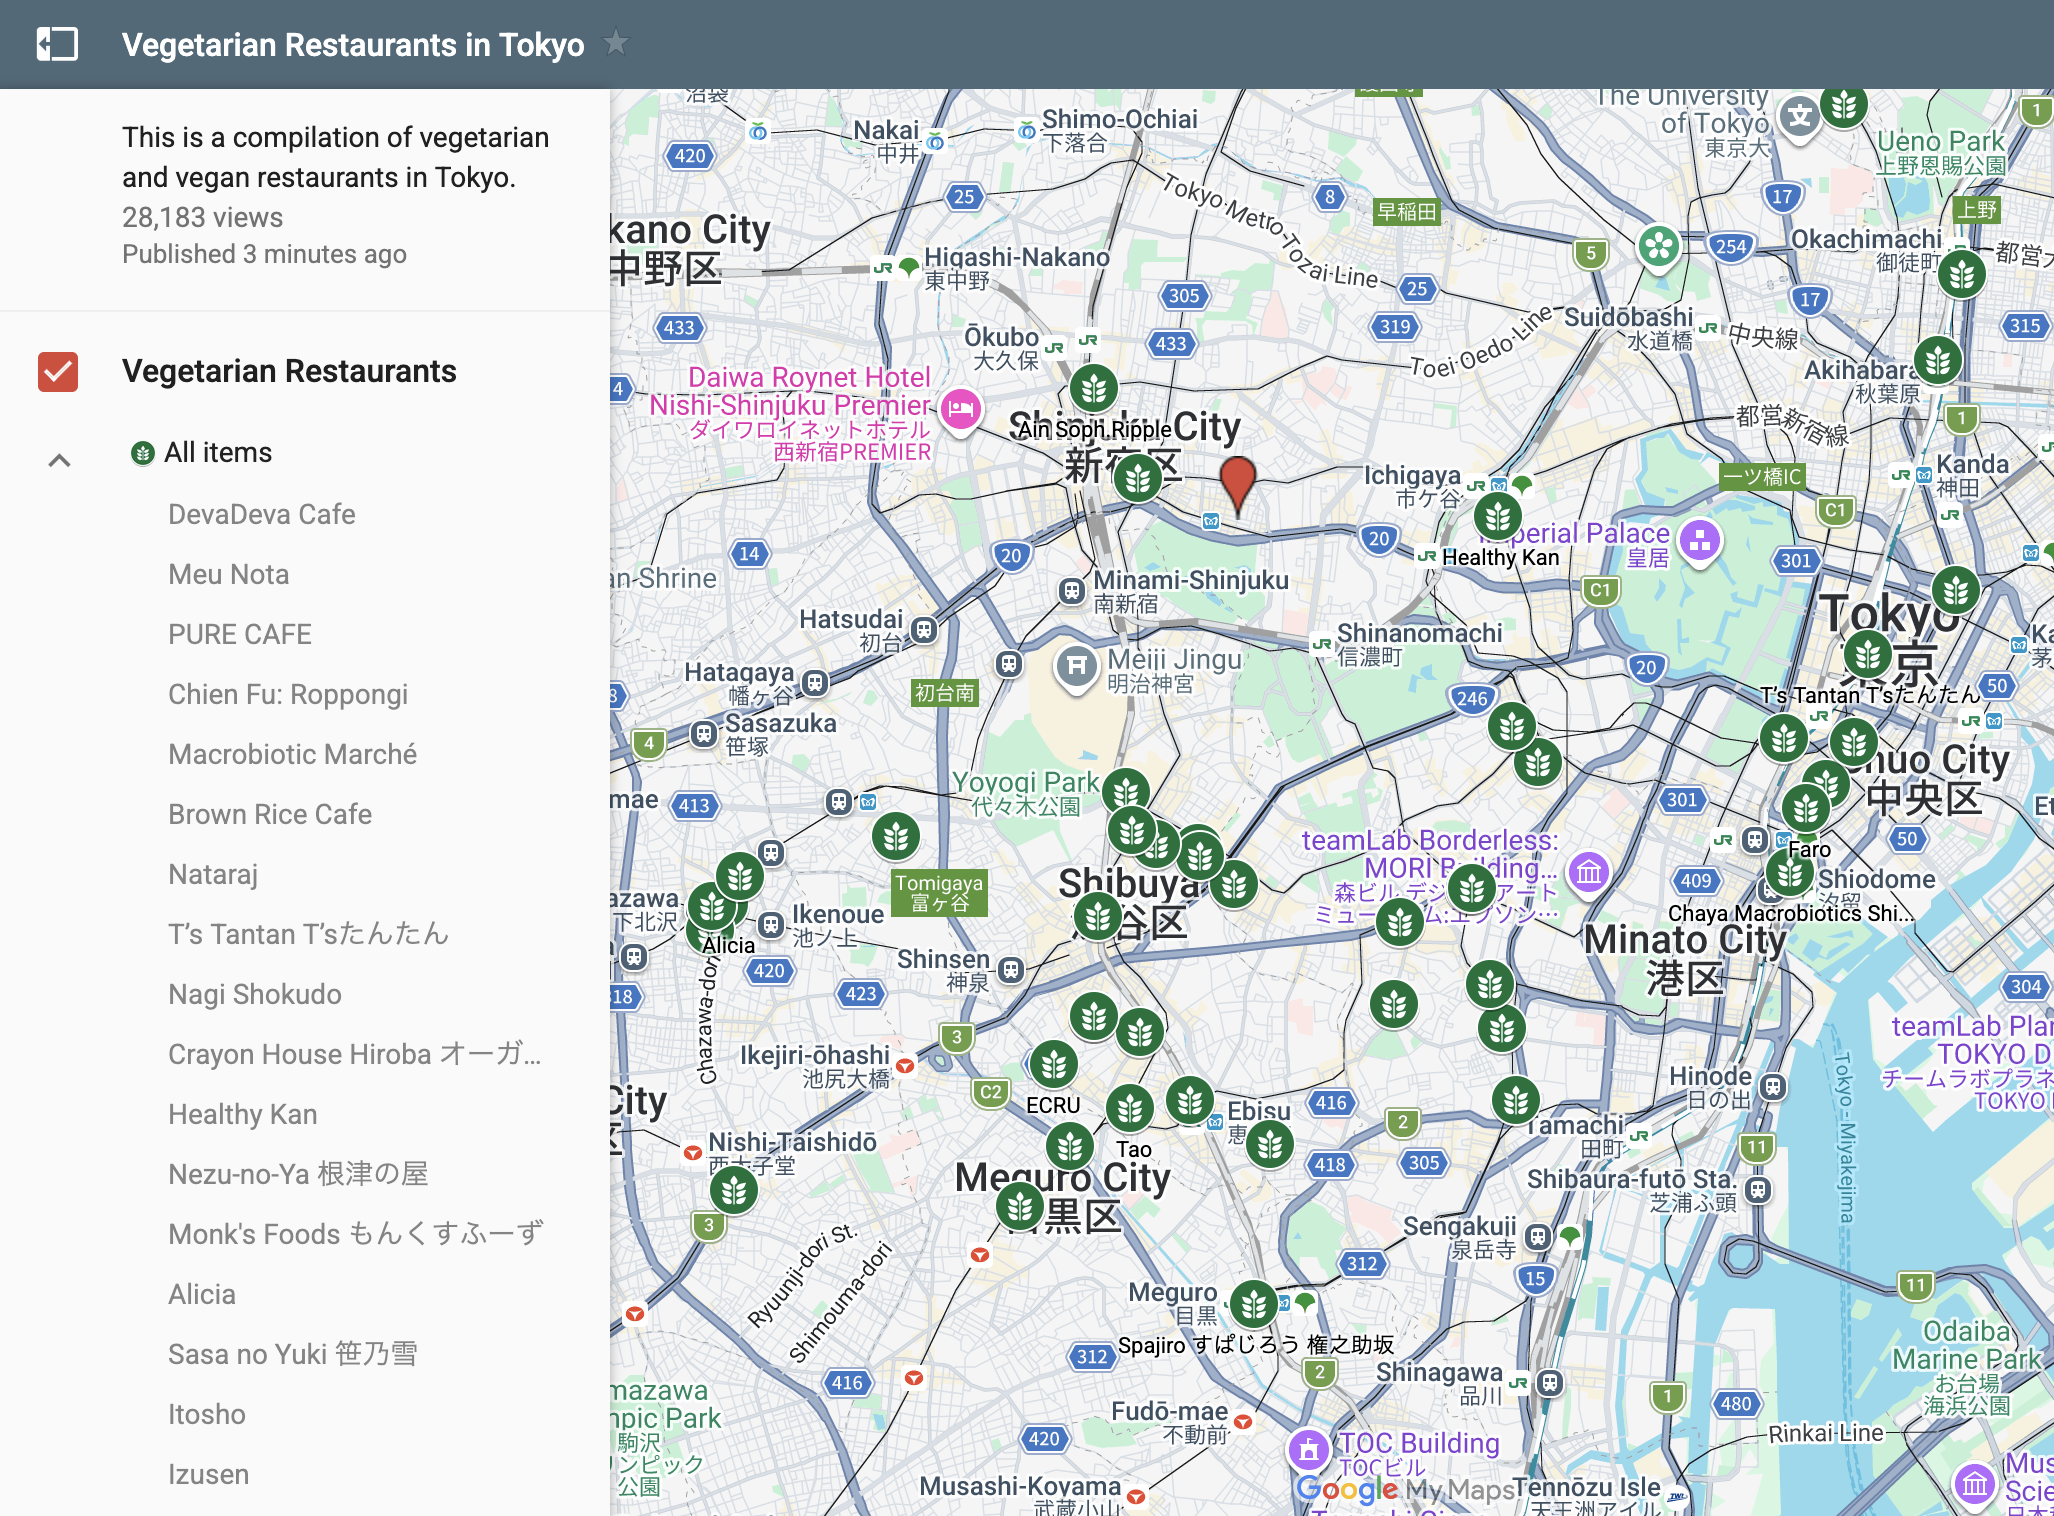Image resolution: width=2054 pixels, height=1516 pixels.
Task: Click the Hatsudai station icon
Action: tap(923, 630)
